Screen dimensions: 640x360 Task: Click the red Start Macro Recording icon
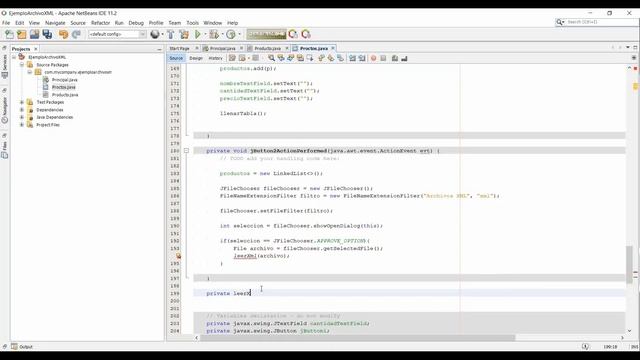373,58
